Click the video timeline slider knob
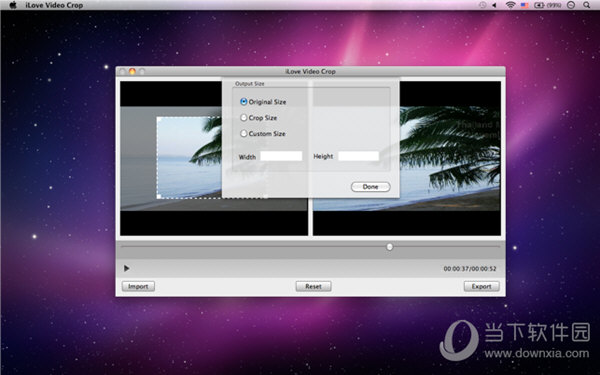 coord(390,247)
